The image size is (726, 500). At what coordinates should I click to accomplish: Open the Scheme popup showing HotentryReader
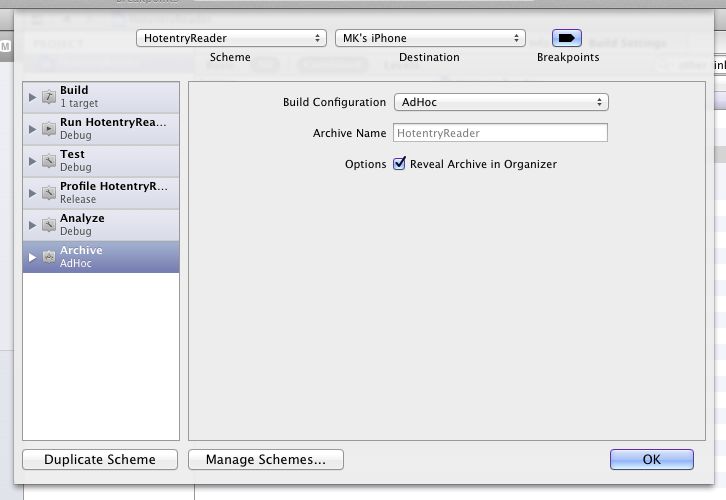click(231, 38)
